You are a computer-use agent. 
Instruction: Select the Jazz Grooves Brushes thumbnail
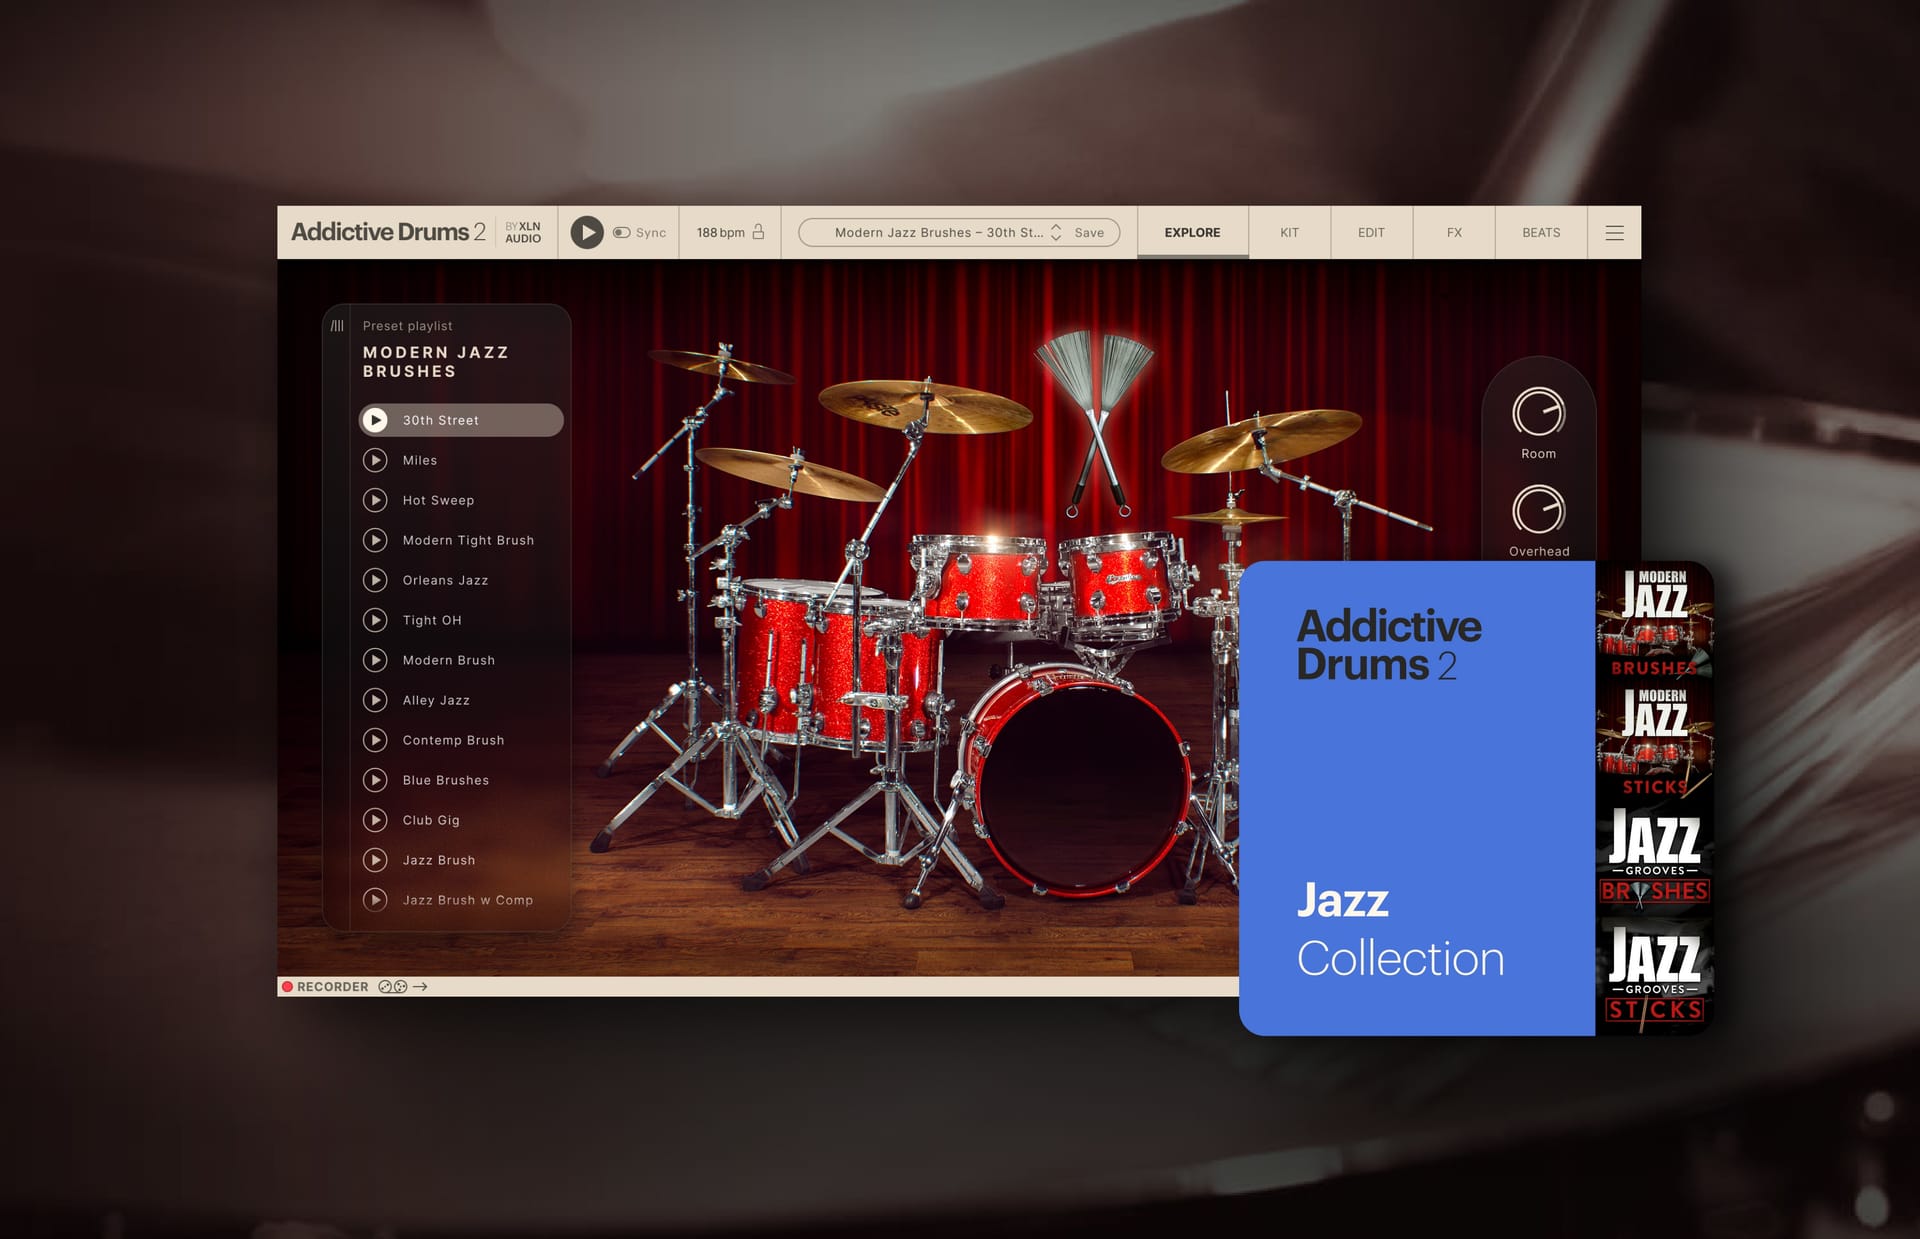(x=1654, y=858)
